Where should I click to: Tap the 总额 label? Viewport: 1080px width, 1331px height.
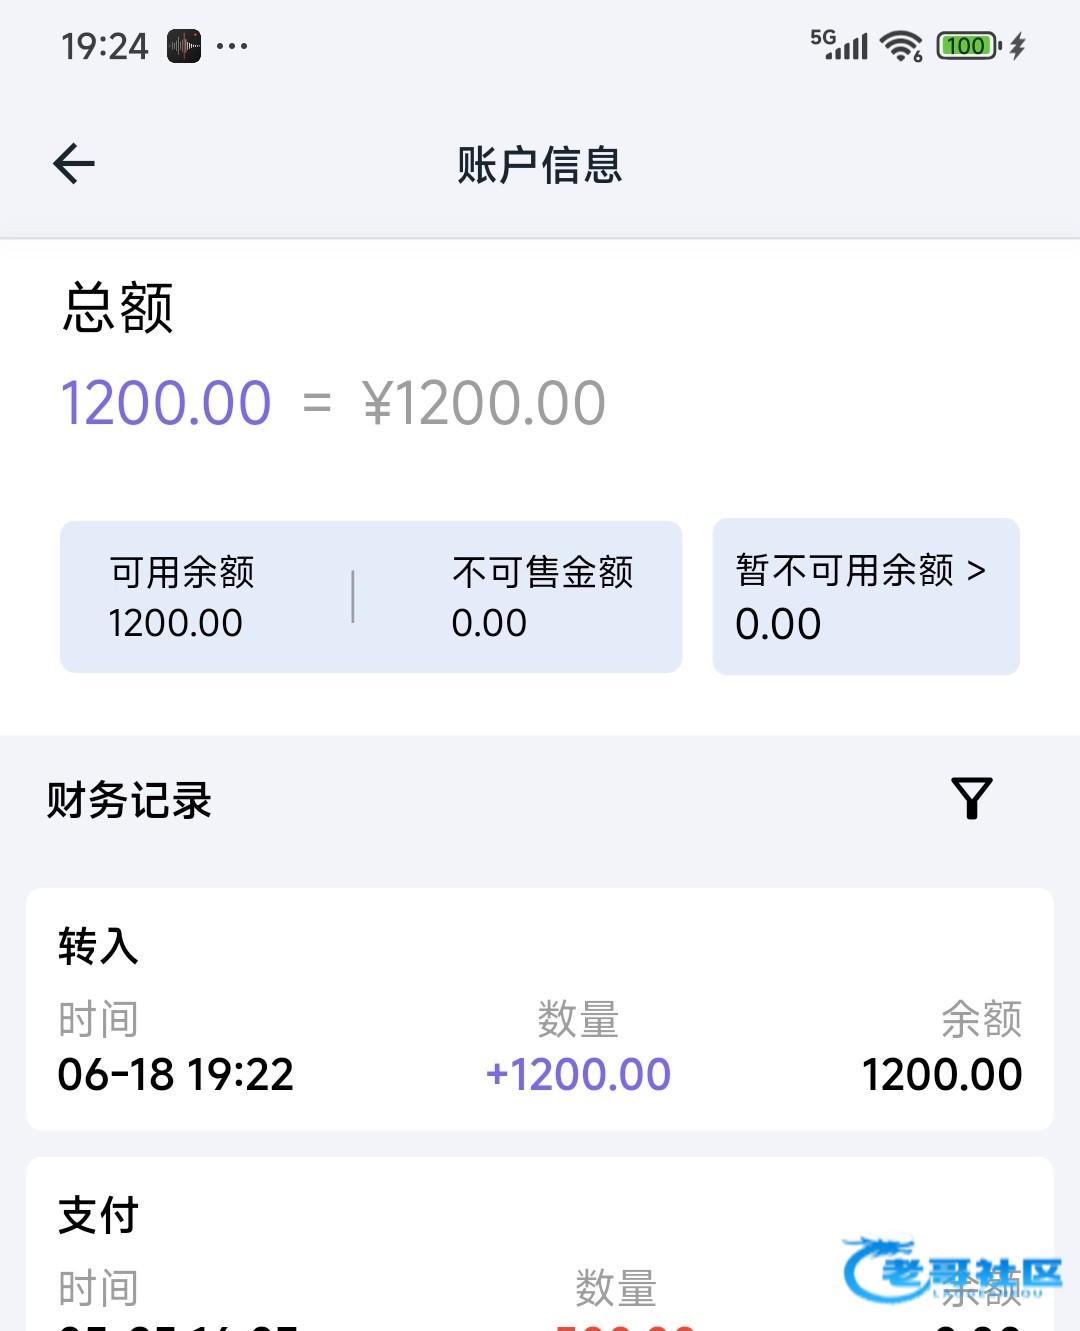coord(118,307)
